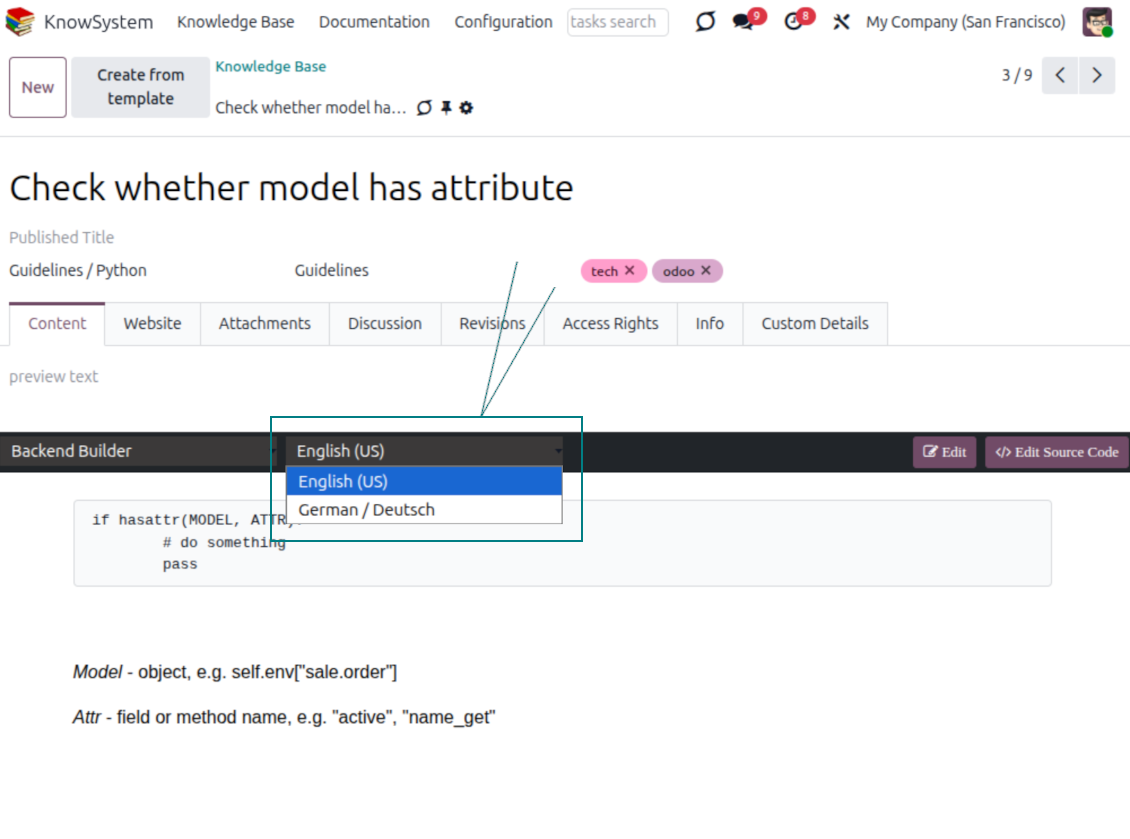Click the user avatar in the top bar
Screen dimensions: 1130x839
pos(1097,22)
